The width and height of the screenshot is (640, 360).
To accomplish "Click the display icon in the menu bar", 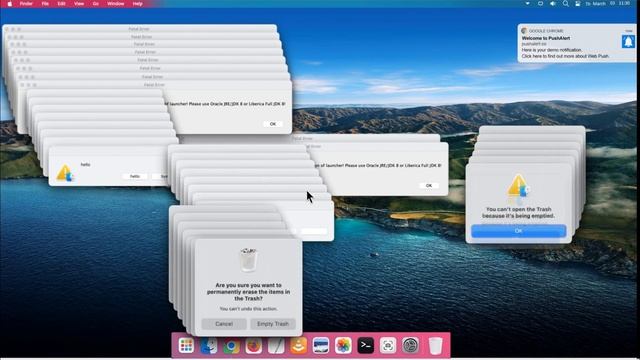I will [x=540, y=4].
